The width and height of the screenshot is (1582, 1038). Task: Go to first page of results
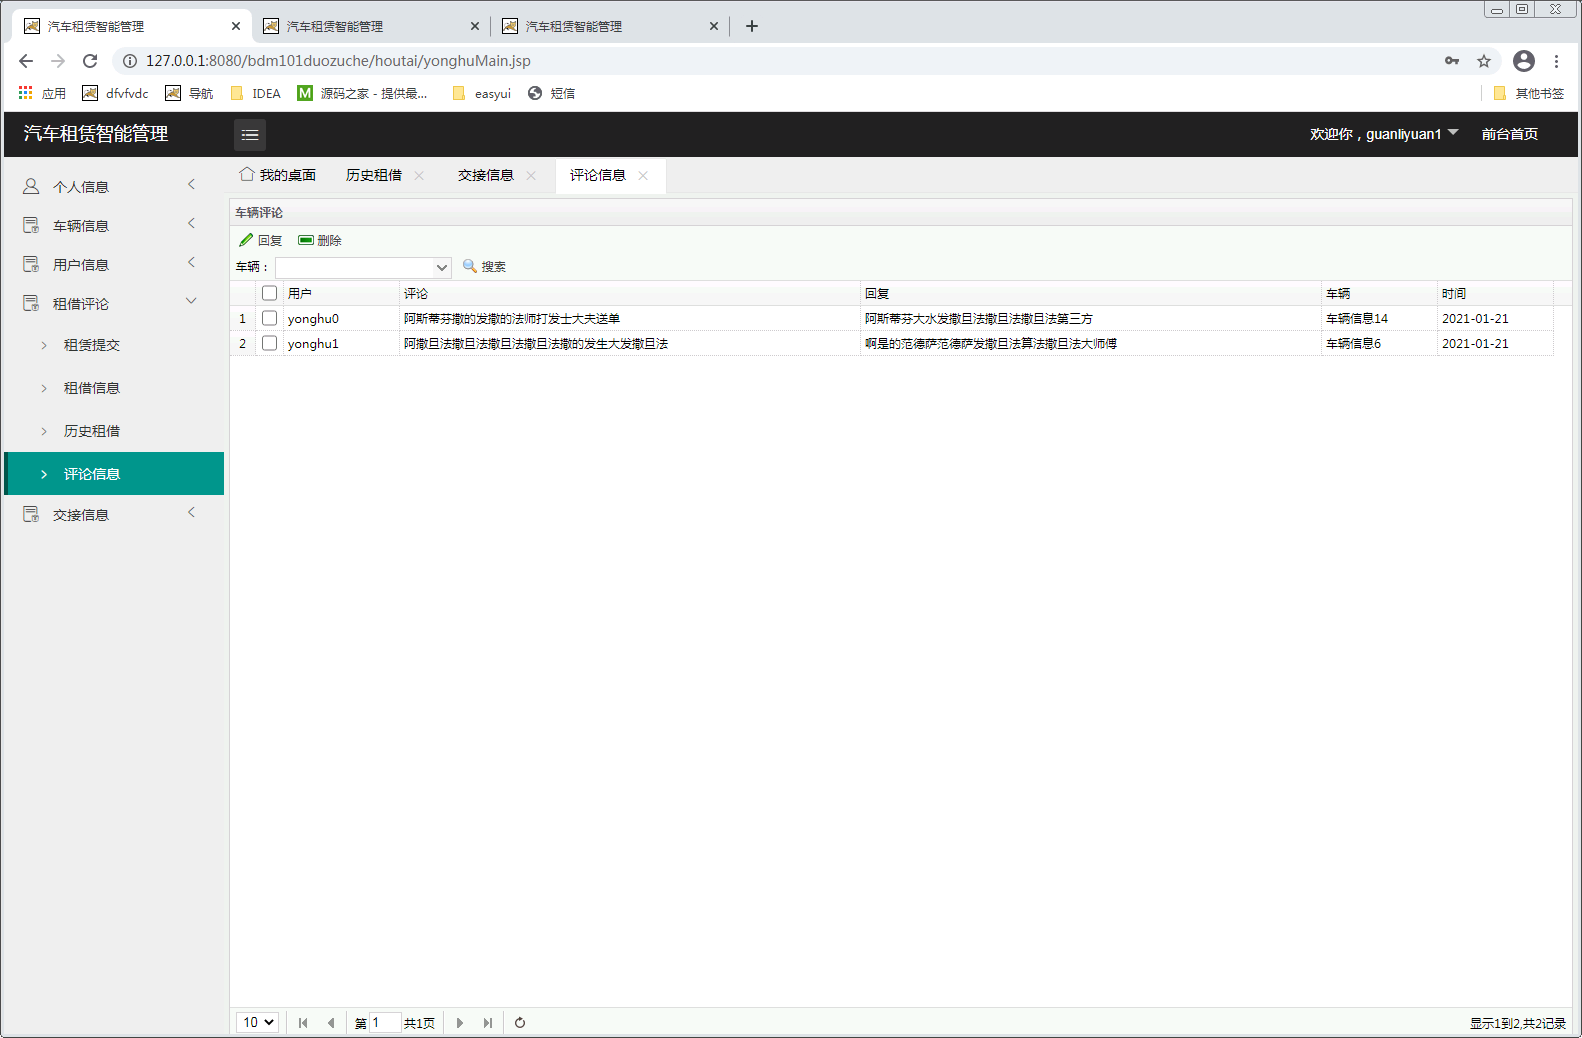[x=303, y=1023]
